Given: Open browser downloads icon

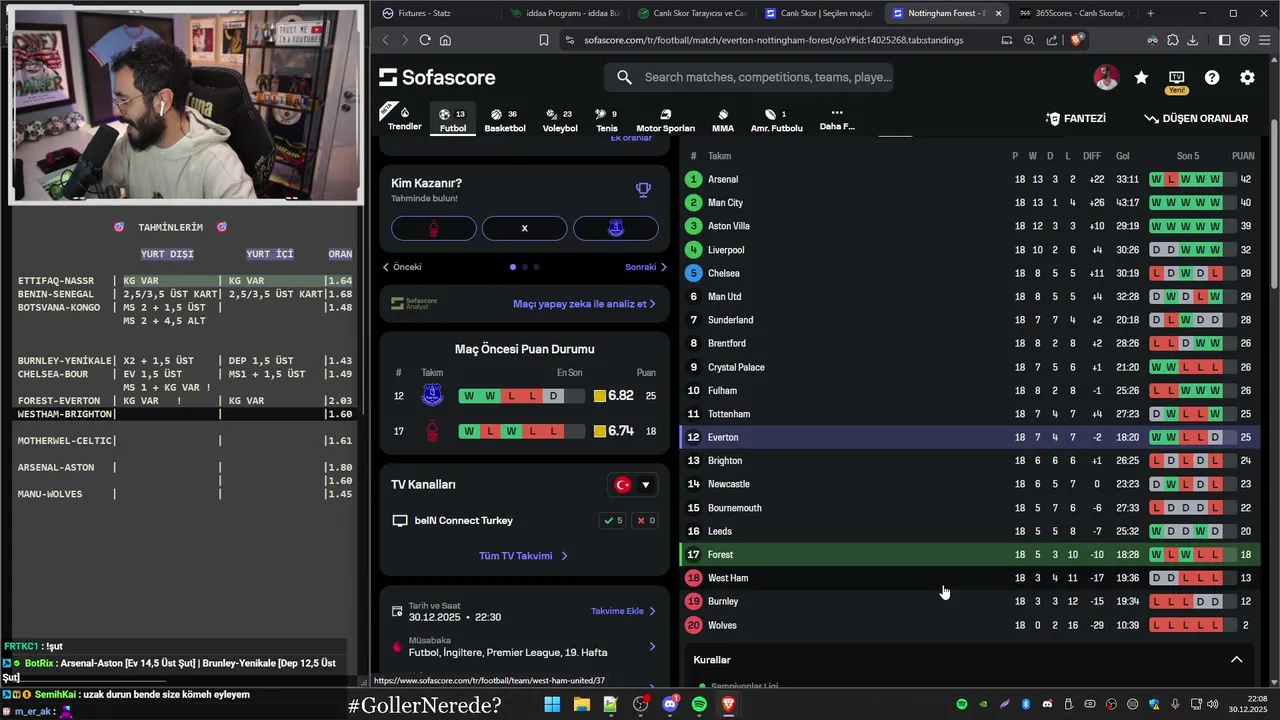Looking at the screenshot, I should [x=1192, y=40].
